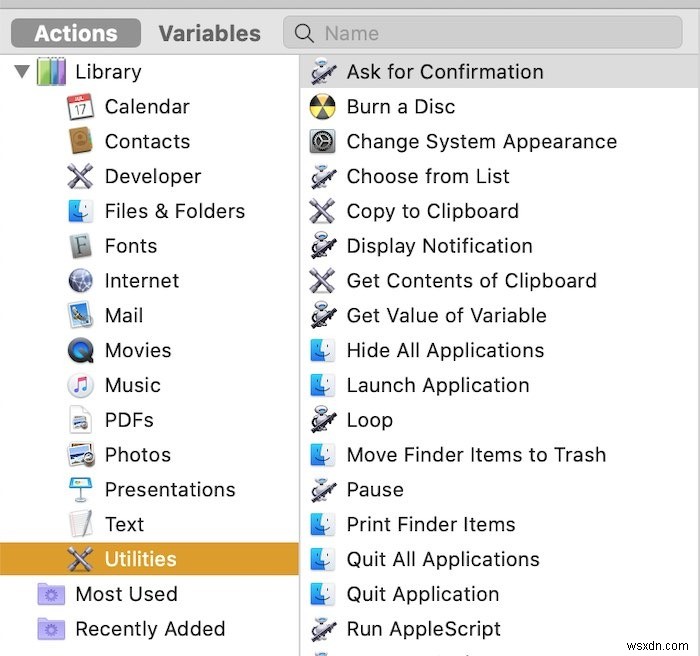Select the Music category icon
The image size is (700, 656).
[x=80, y=385]
